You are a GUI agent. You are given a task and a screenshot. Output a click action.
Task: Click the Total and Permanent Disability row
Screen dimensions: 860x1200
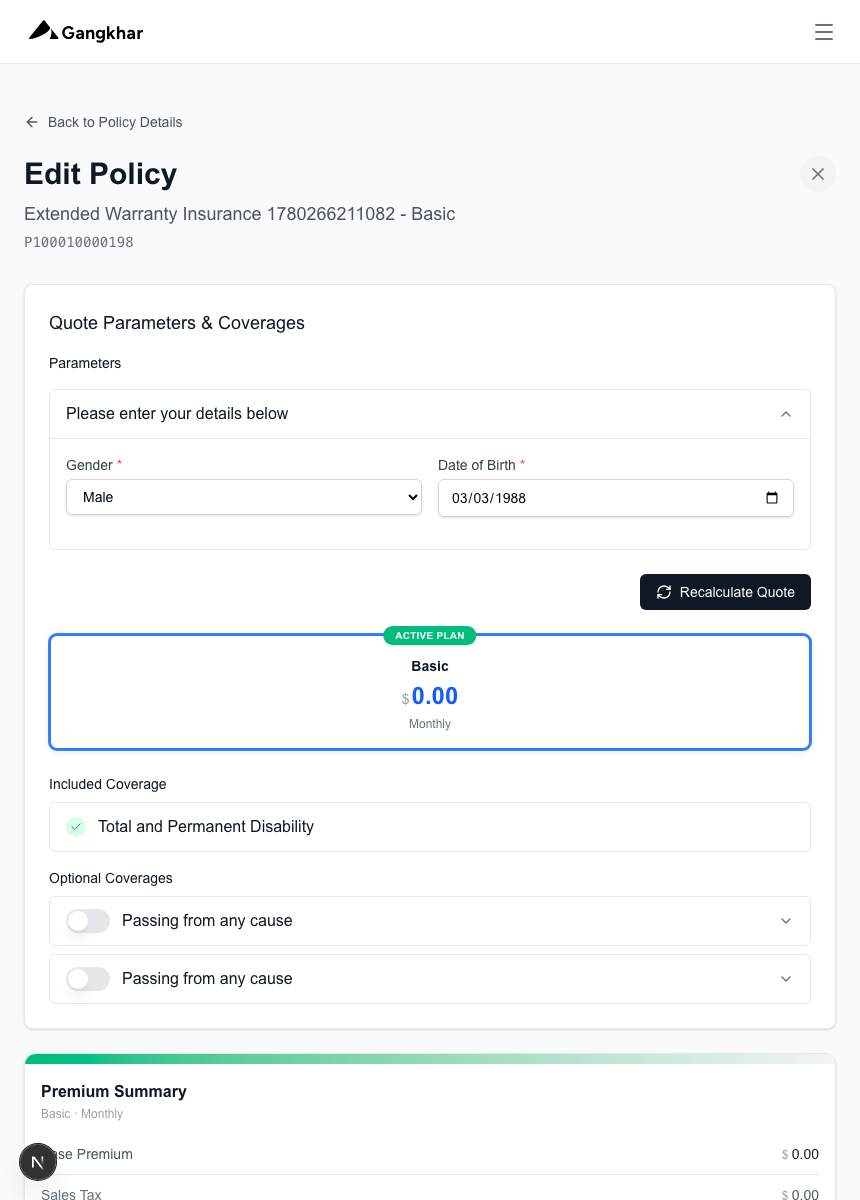(430, 827)
